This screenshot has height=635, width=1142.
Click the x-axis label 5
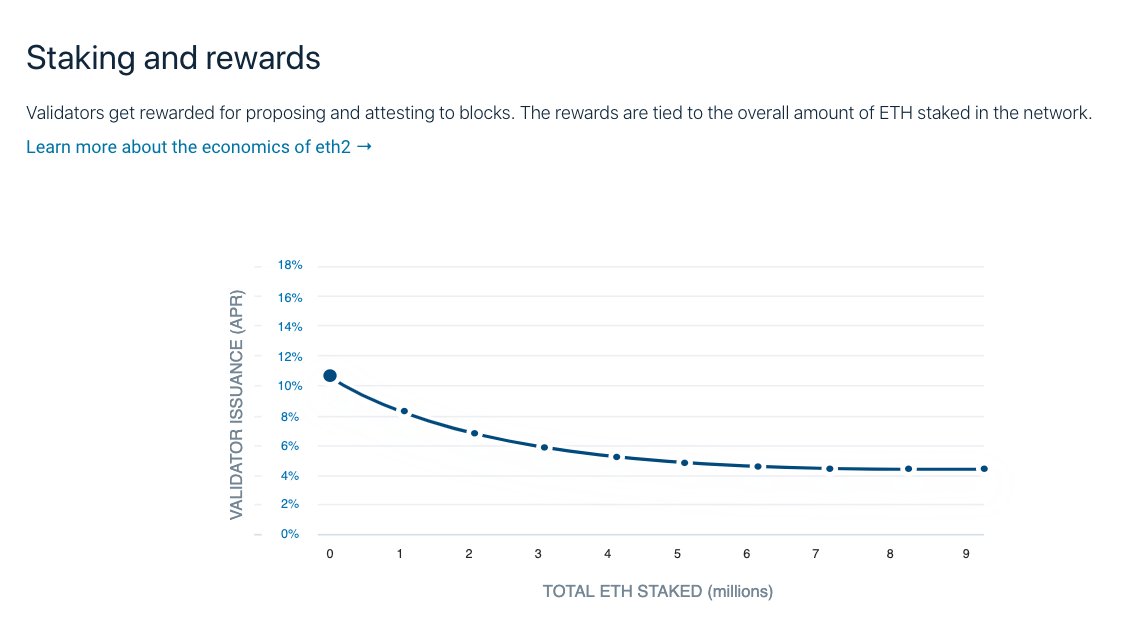coord(677,553)
